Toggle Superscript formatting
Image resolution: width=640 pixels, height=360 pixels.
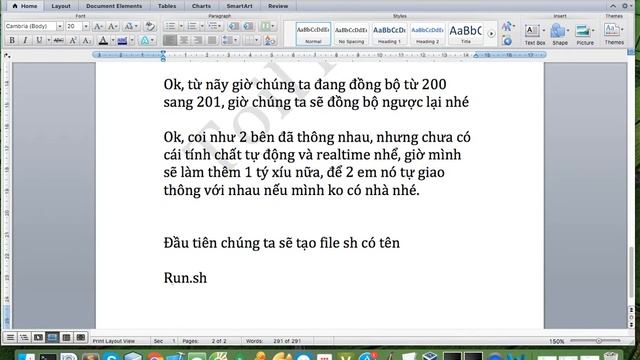(x=73, y=40)
